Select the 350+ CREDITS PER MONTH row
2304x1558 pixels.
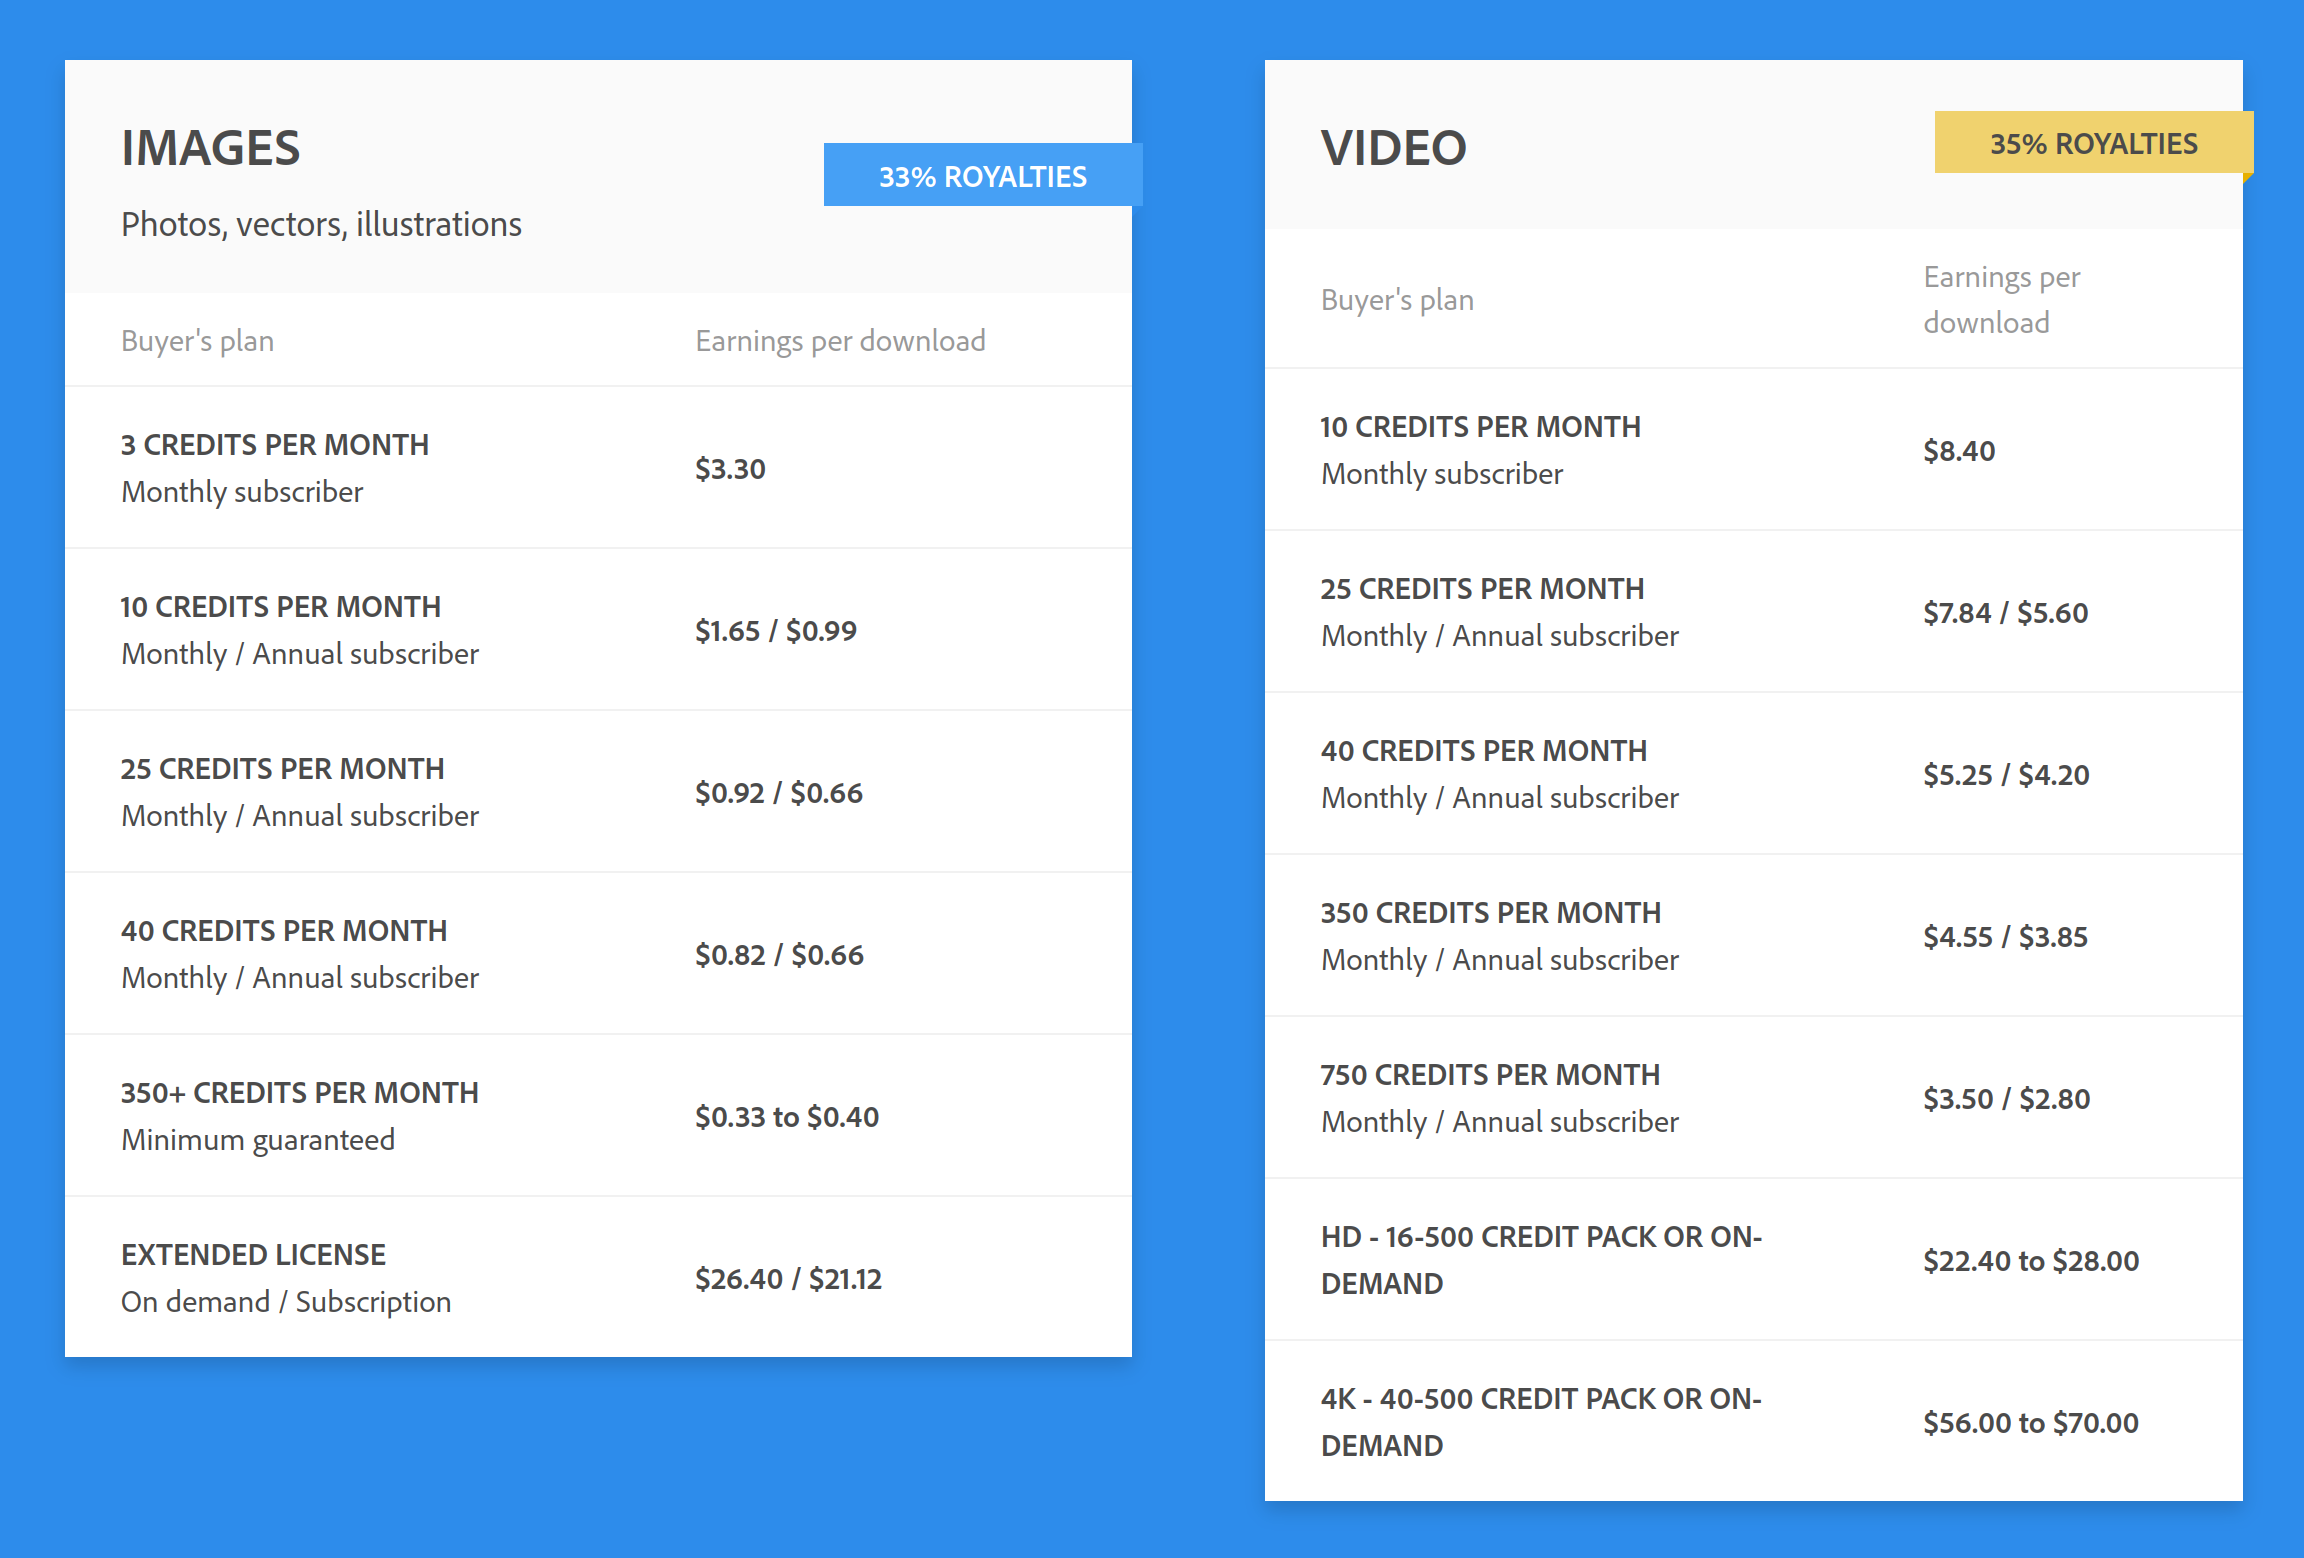(299, 1093)
